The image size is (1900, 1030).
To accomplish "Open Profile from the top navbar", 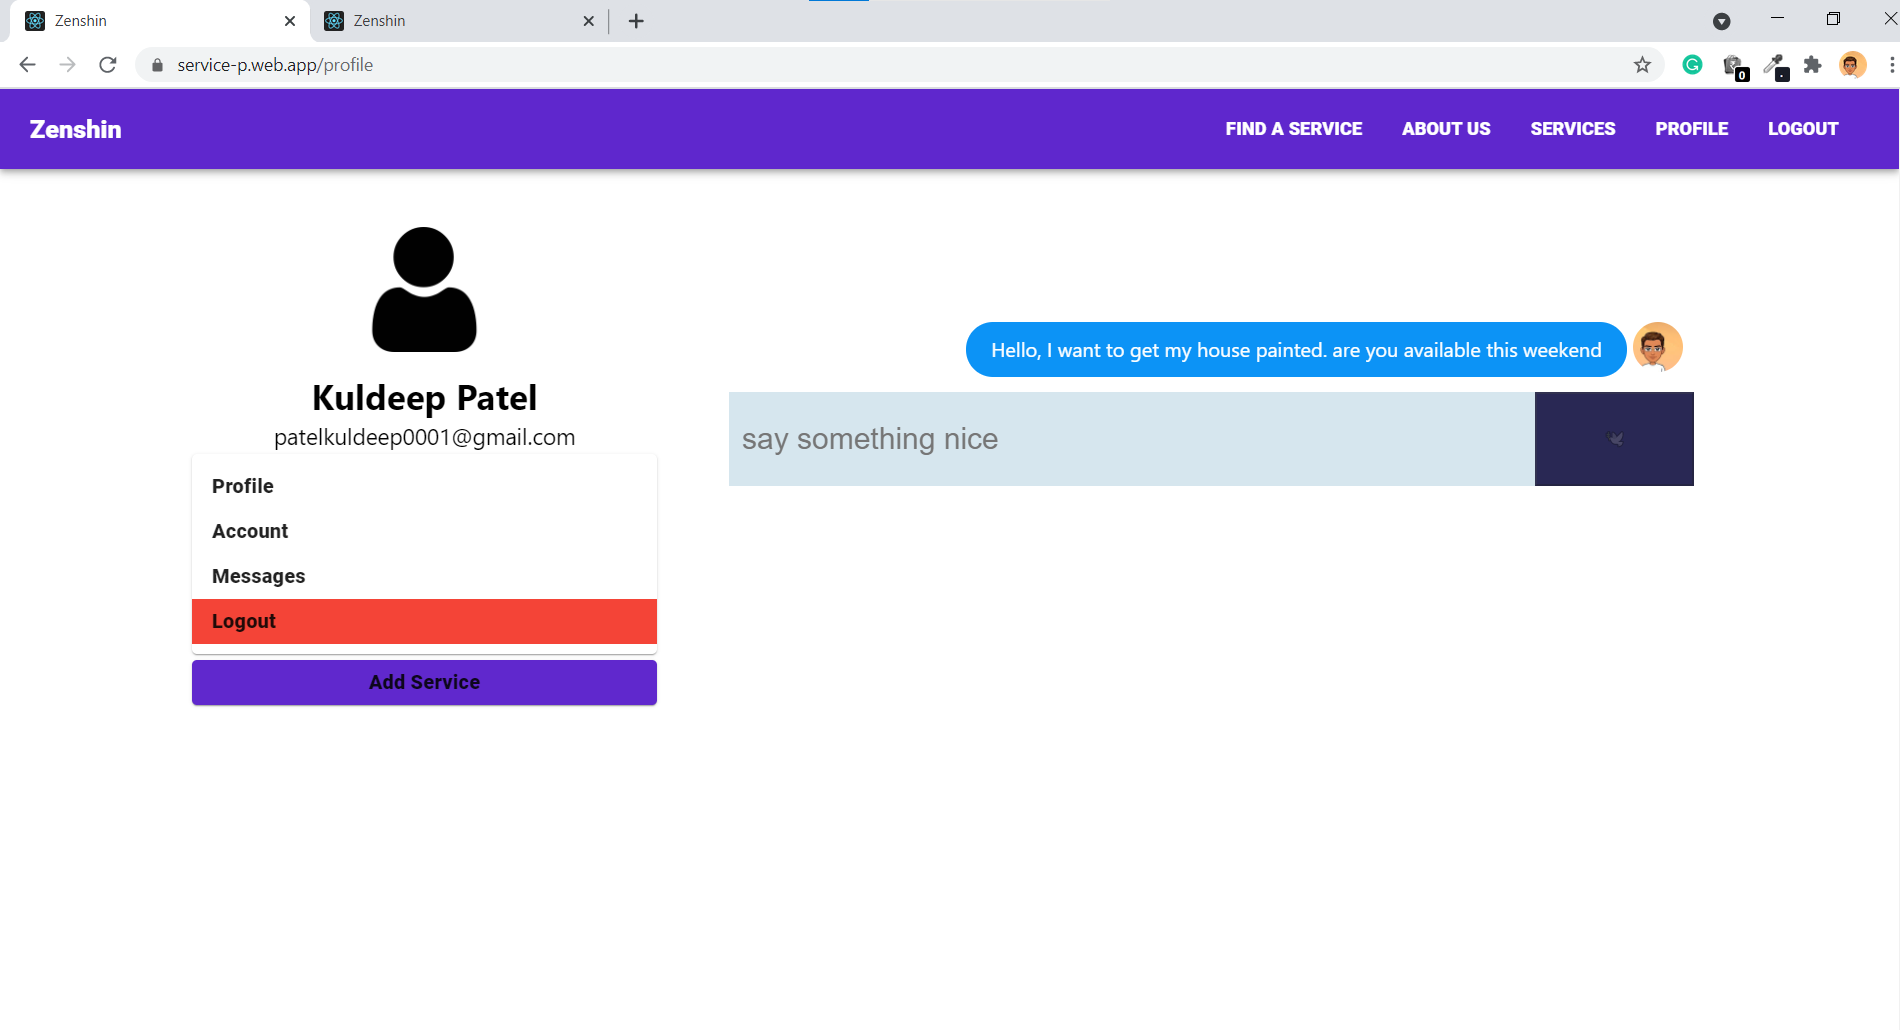I will pyautogui.click(x=1691, y=129).
